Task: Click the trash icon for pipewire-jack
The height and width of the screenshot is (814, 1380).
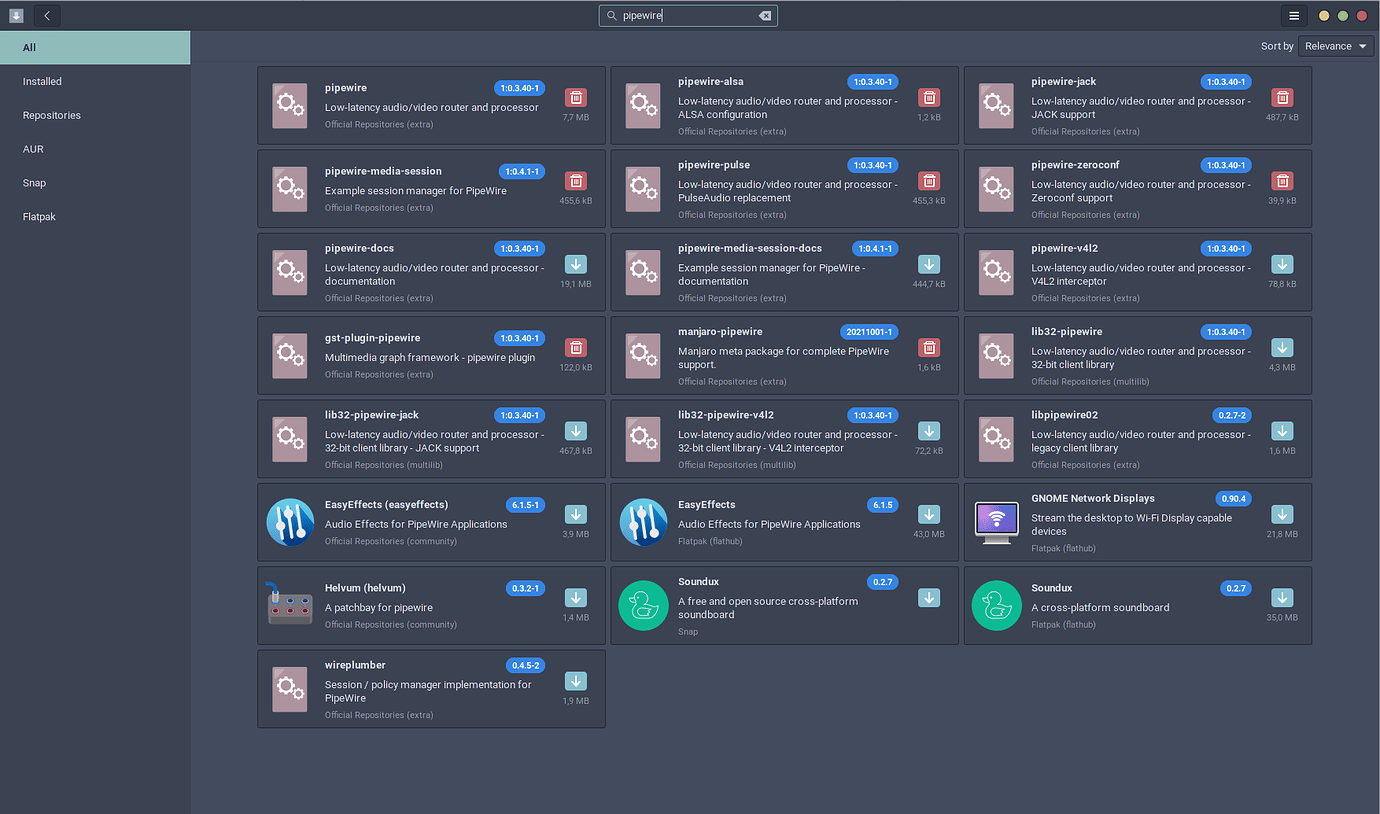Action: click(1282, 97)
